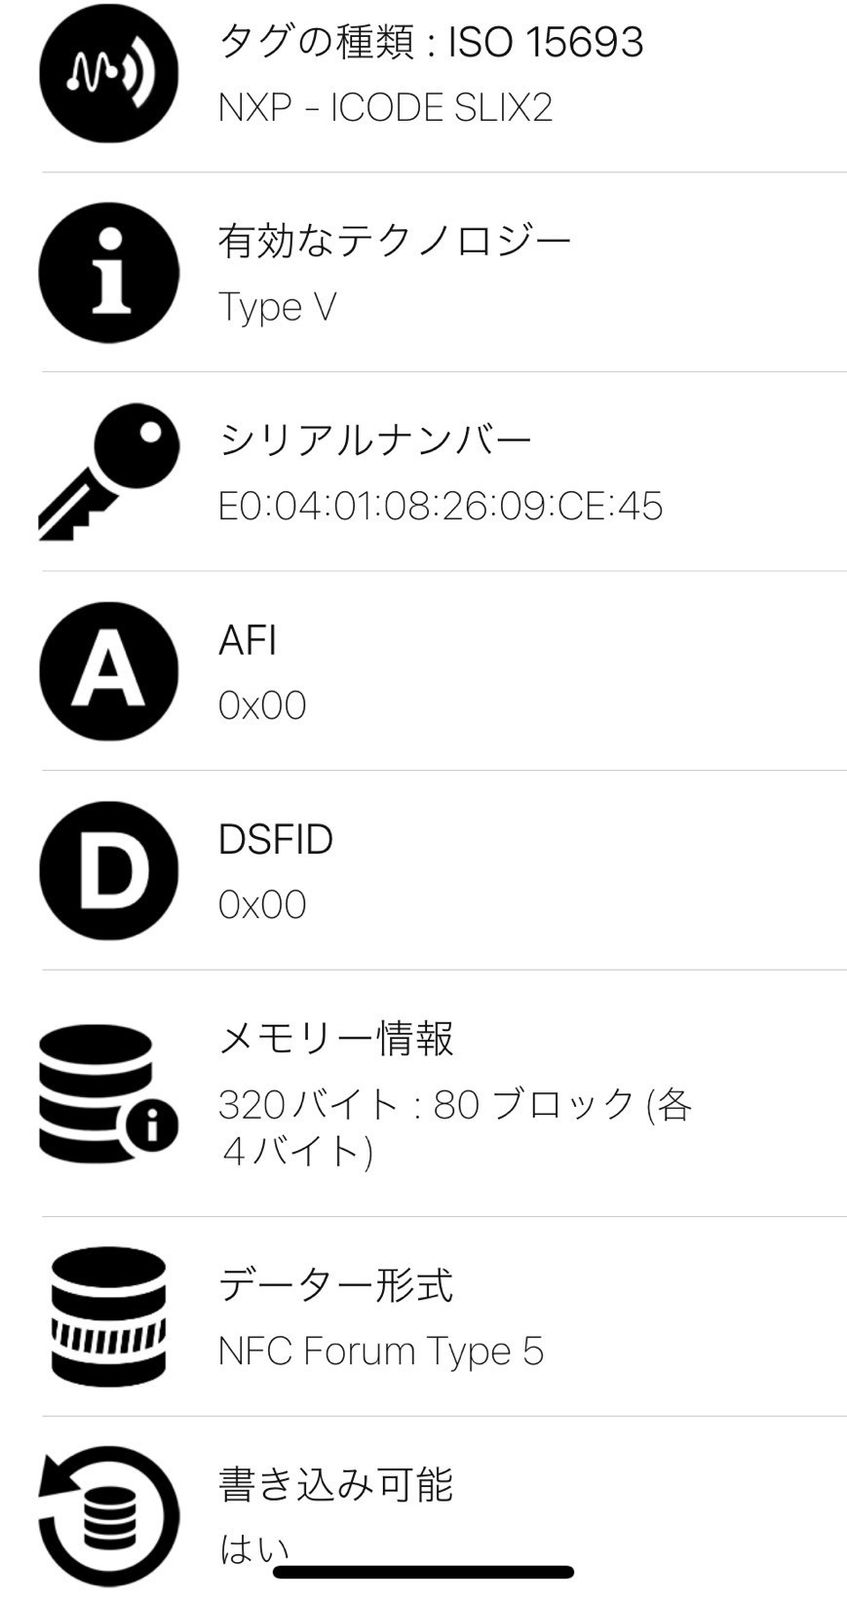Tap the iOS home indicator bar
The height and width of the screenshot is (1600, 847).
[423, 1572]
